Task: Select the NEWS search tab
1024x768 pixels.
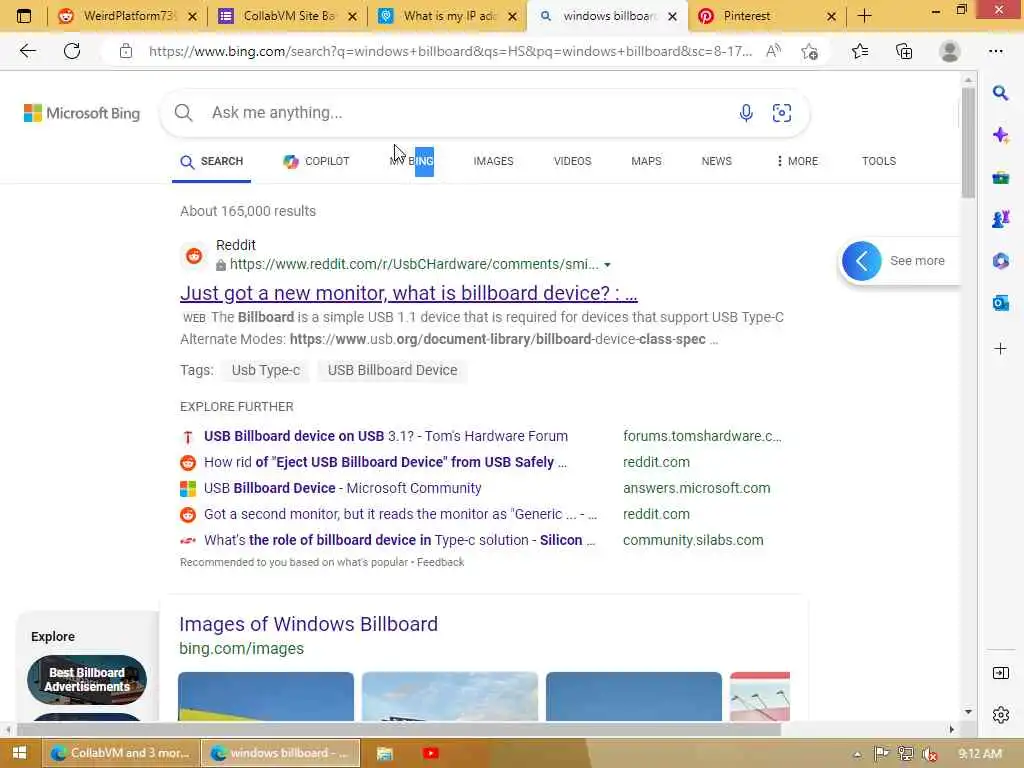Action: 716,161
